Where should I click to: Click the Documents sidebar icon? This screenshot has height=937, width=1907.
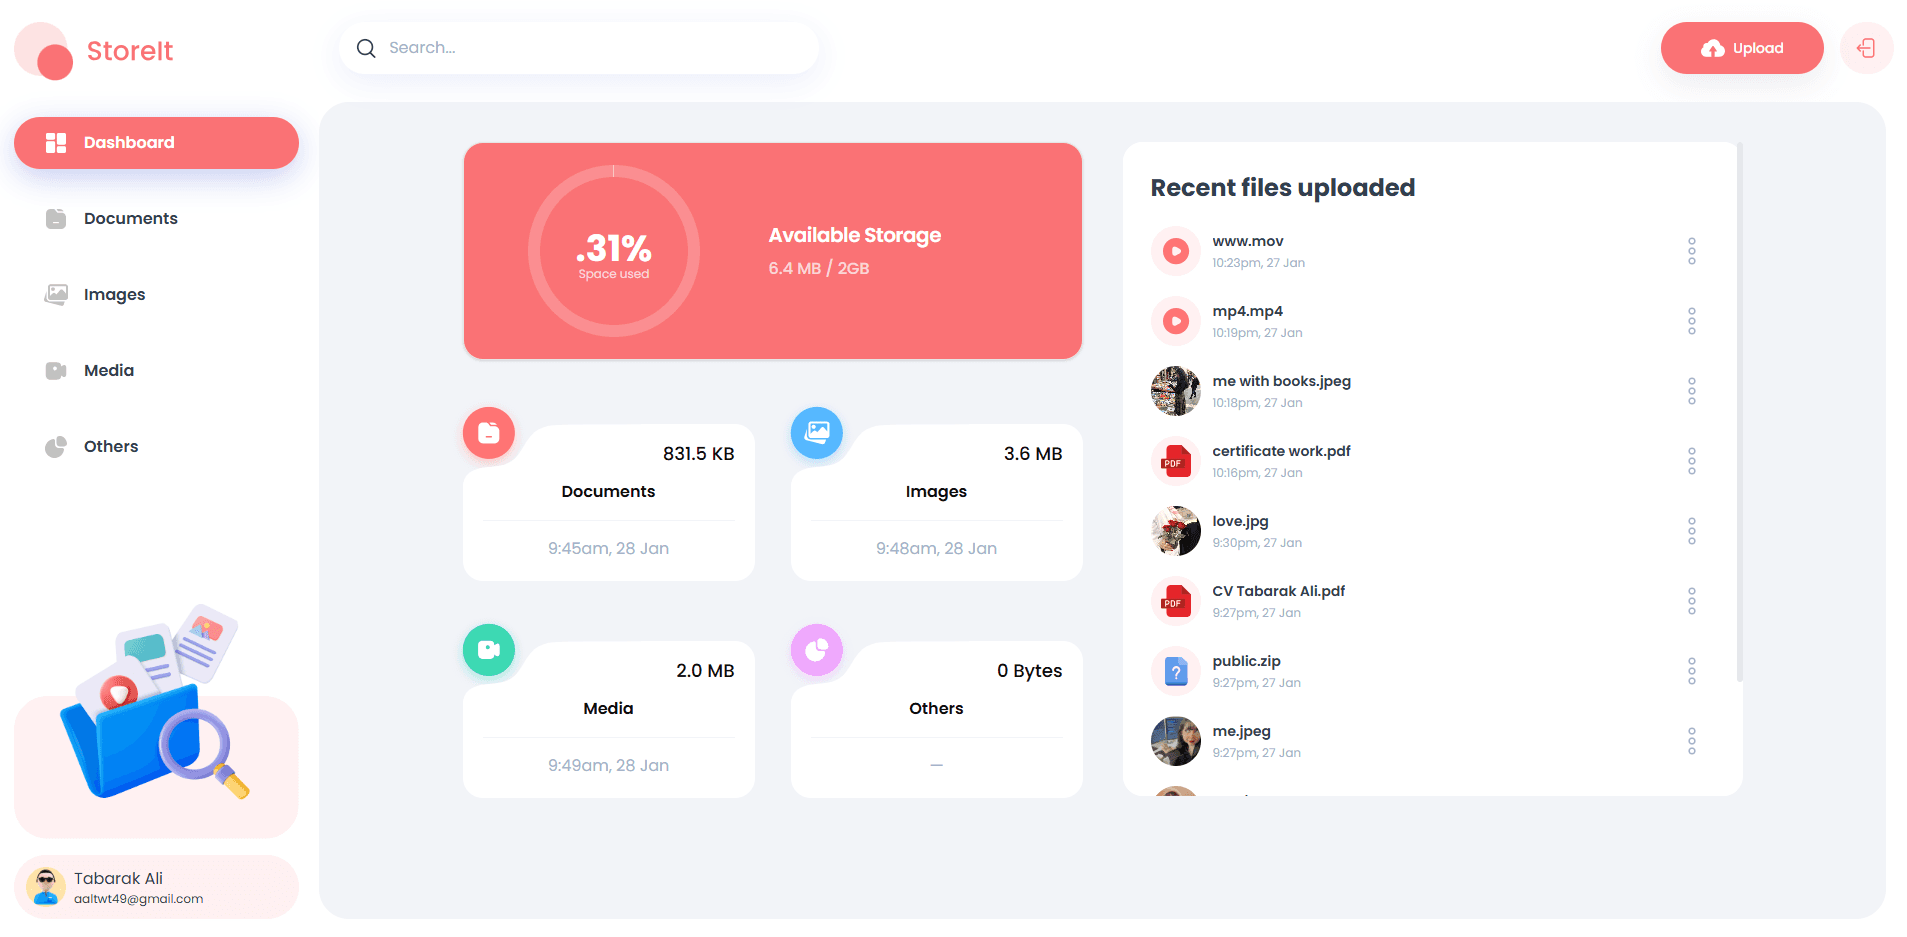point(56,218)
